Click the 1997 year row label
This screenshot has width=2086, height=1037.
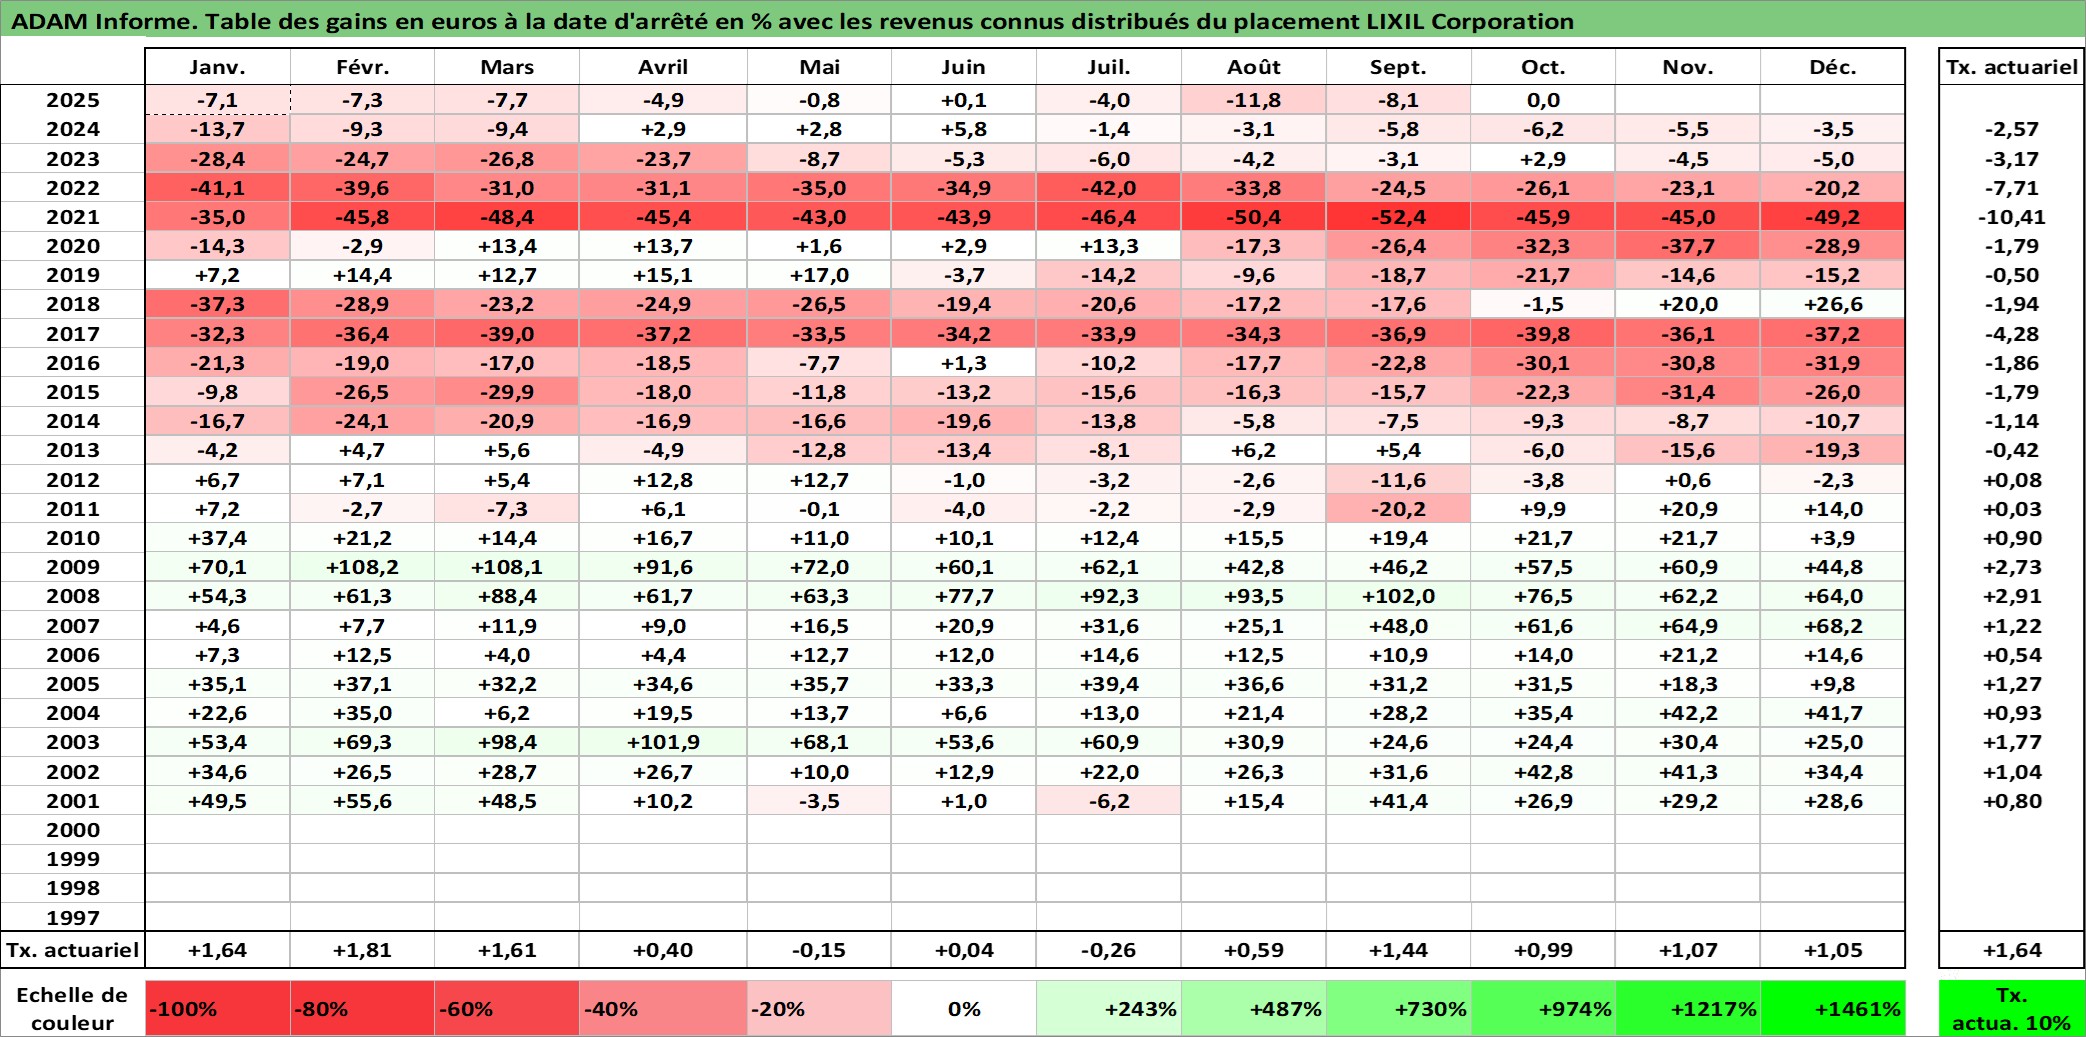coord(73,917)
